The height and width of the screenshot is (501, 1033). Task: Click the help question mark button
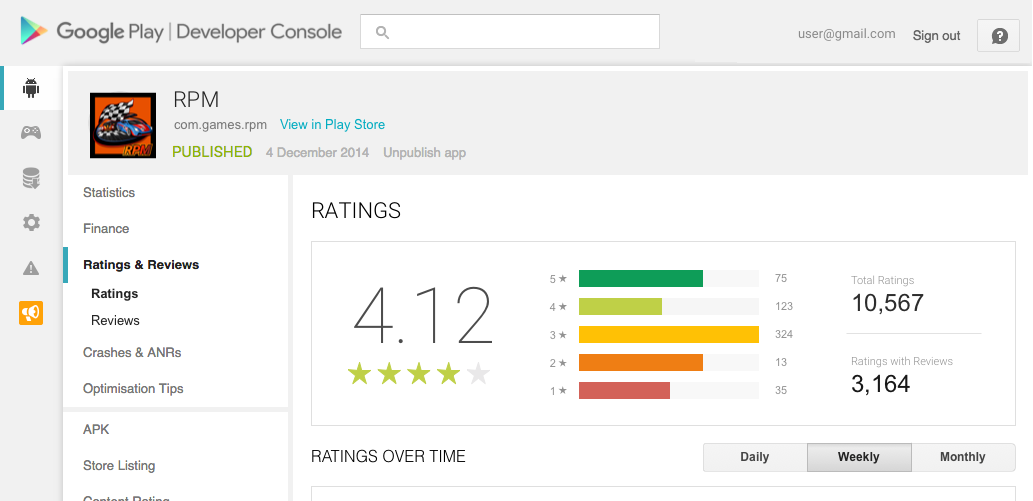998,35
